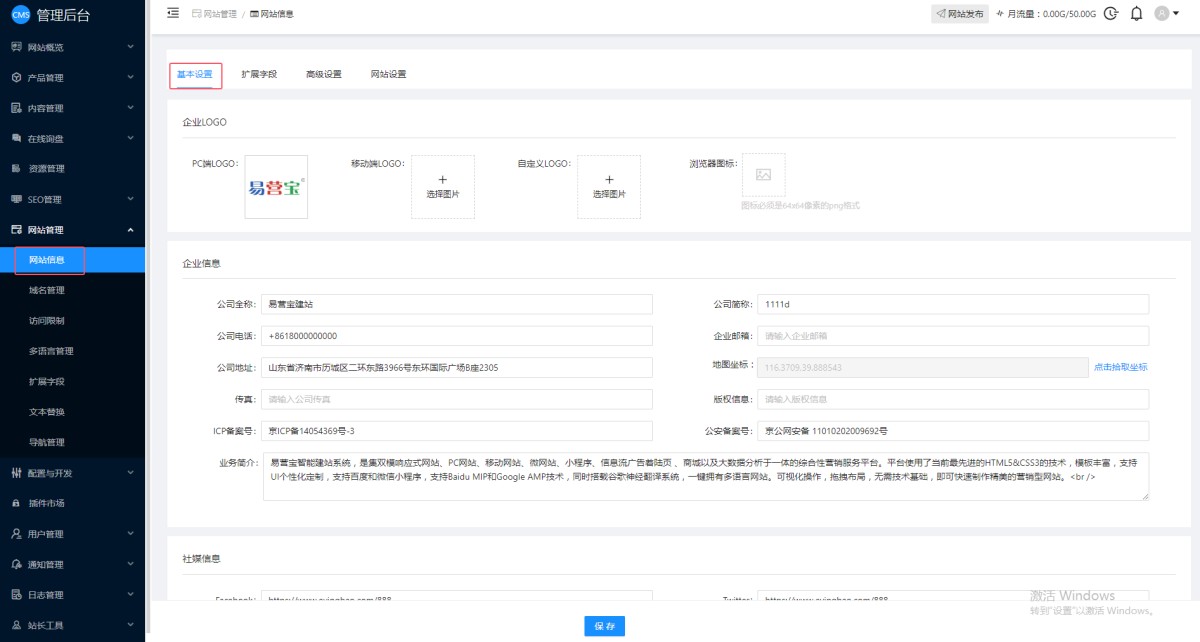Expand the SEO管理 sidebar menu
Viewport: 1200px width, 642px height.
click(x=72, y=199)
